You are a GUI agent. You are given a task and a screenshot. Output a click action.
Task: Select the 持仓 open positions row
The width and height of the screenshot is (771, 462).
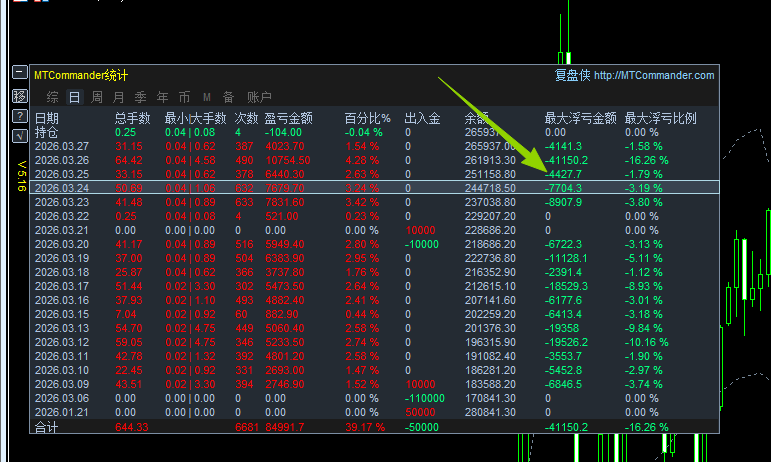tap(374, 132)
